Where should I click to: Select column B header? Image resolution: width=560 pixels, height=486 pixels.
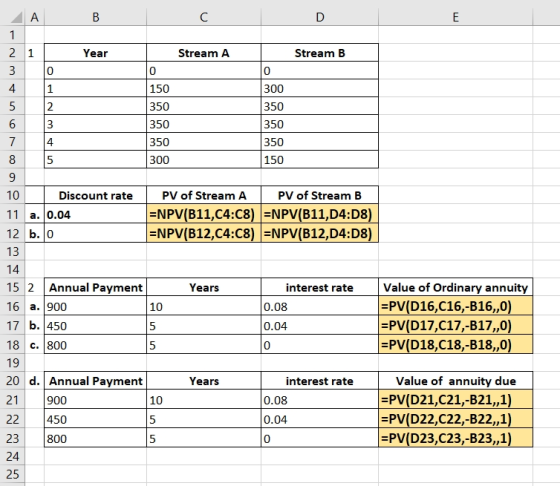click(95, 17)
